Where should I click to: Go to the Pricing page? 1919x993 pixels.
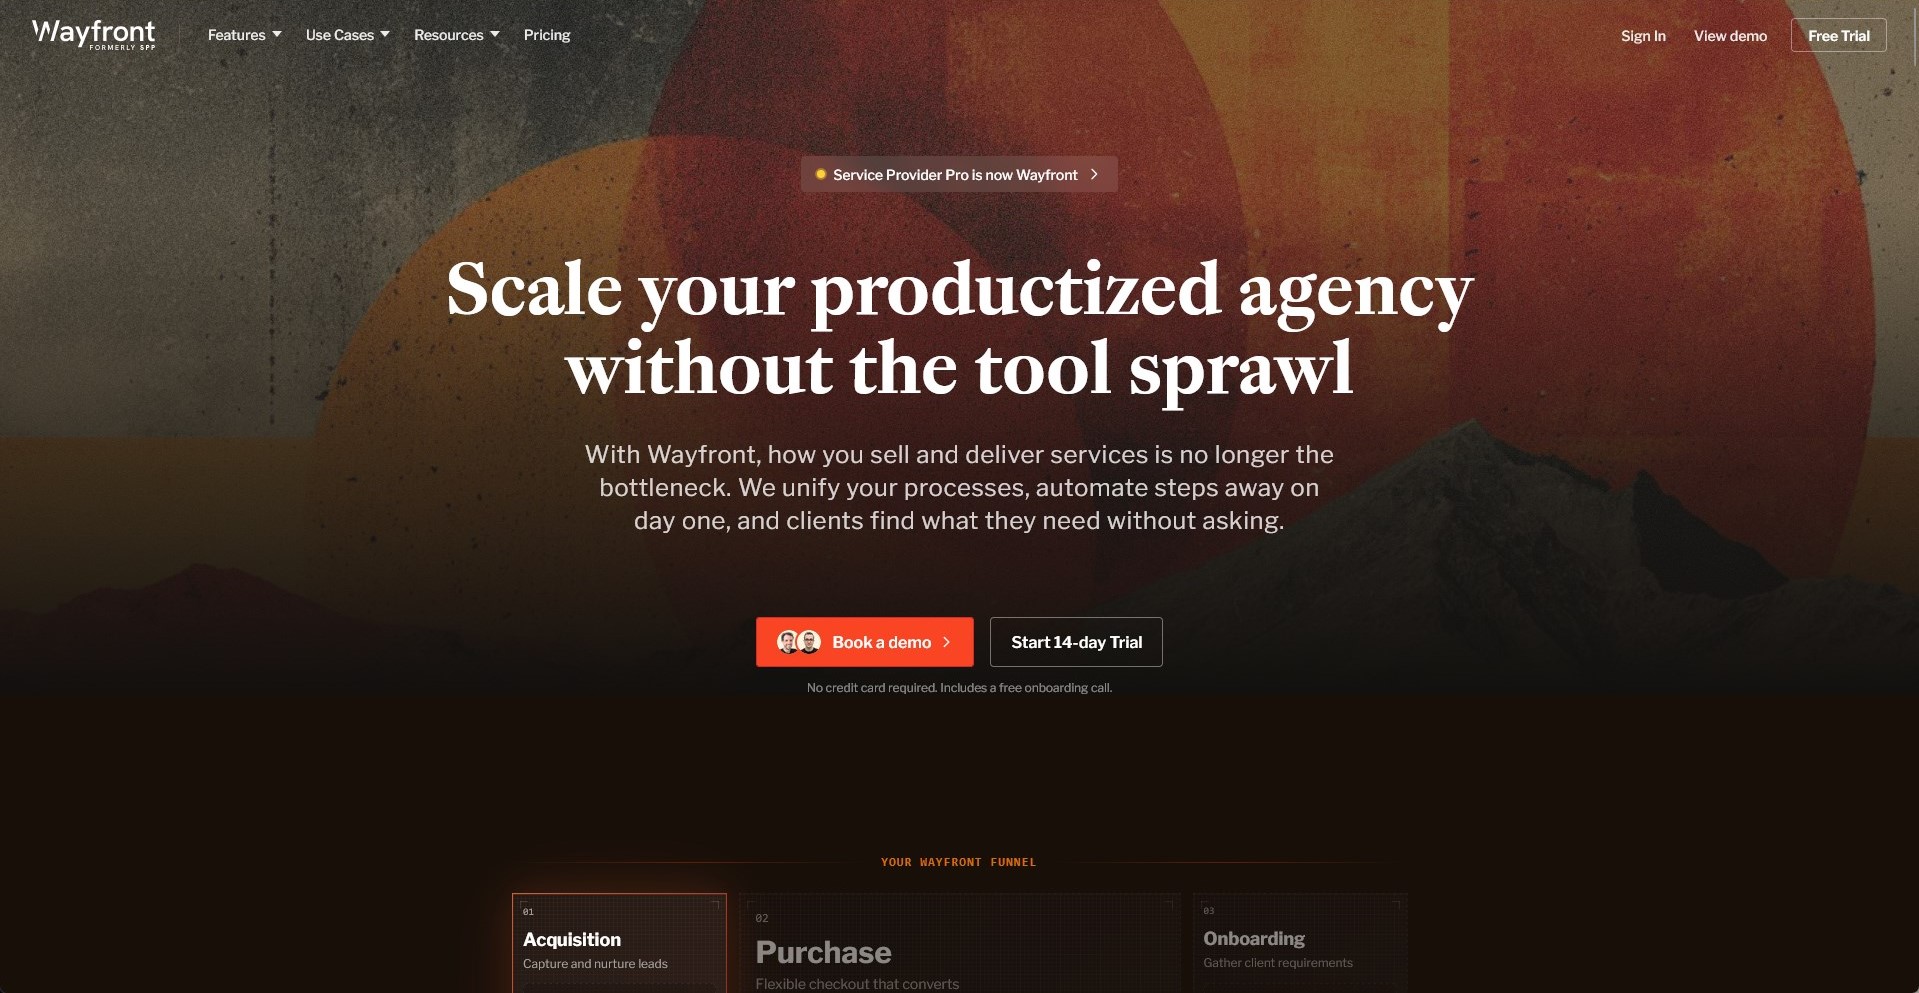[x=547, y=35]
